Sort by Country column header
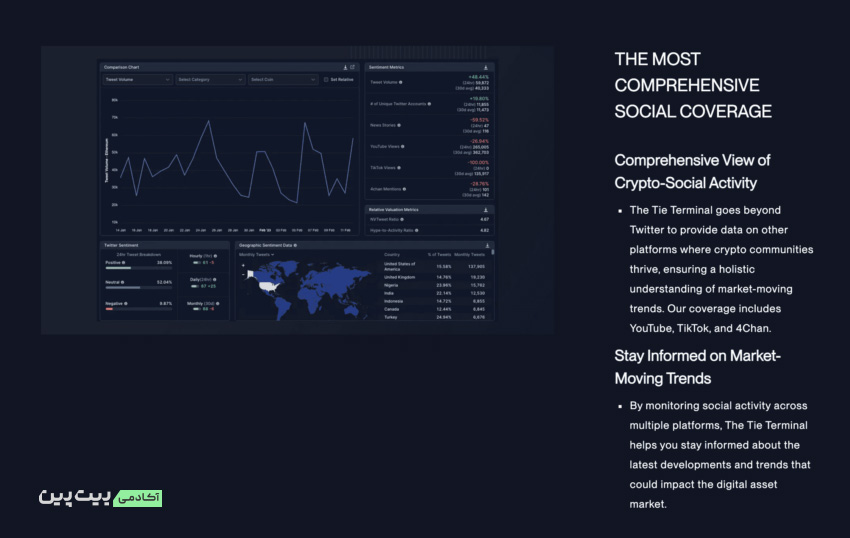 point(392,254)
